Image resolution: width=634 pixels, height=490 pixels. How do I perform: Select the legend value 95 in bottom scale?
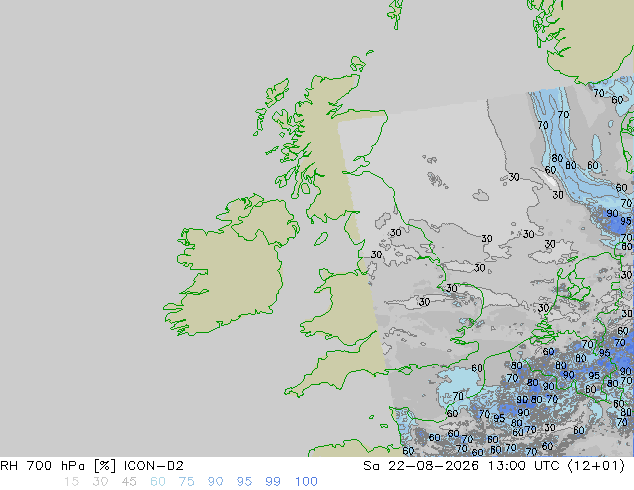[x=244, y=482]
